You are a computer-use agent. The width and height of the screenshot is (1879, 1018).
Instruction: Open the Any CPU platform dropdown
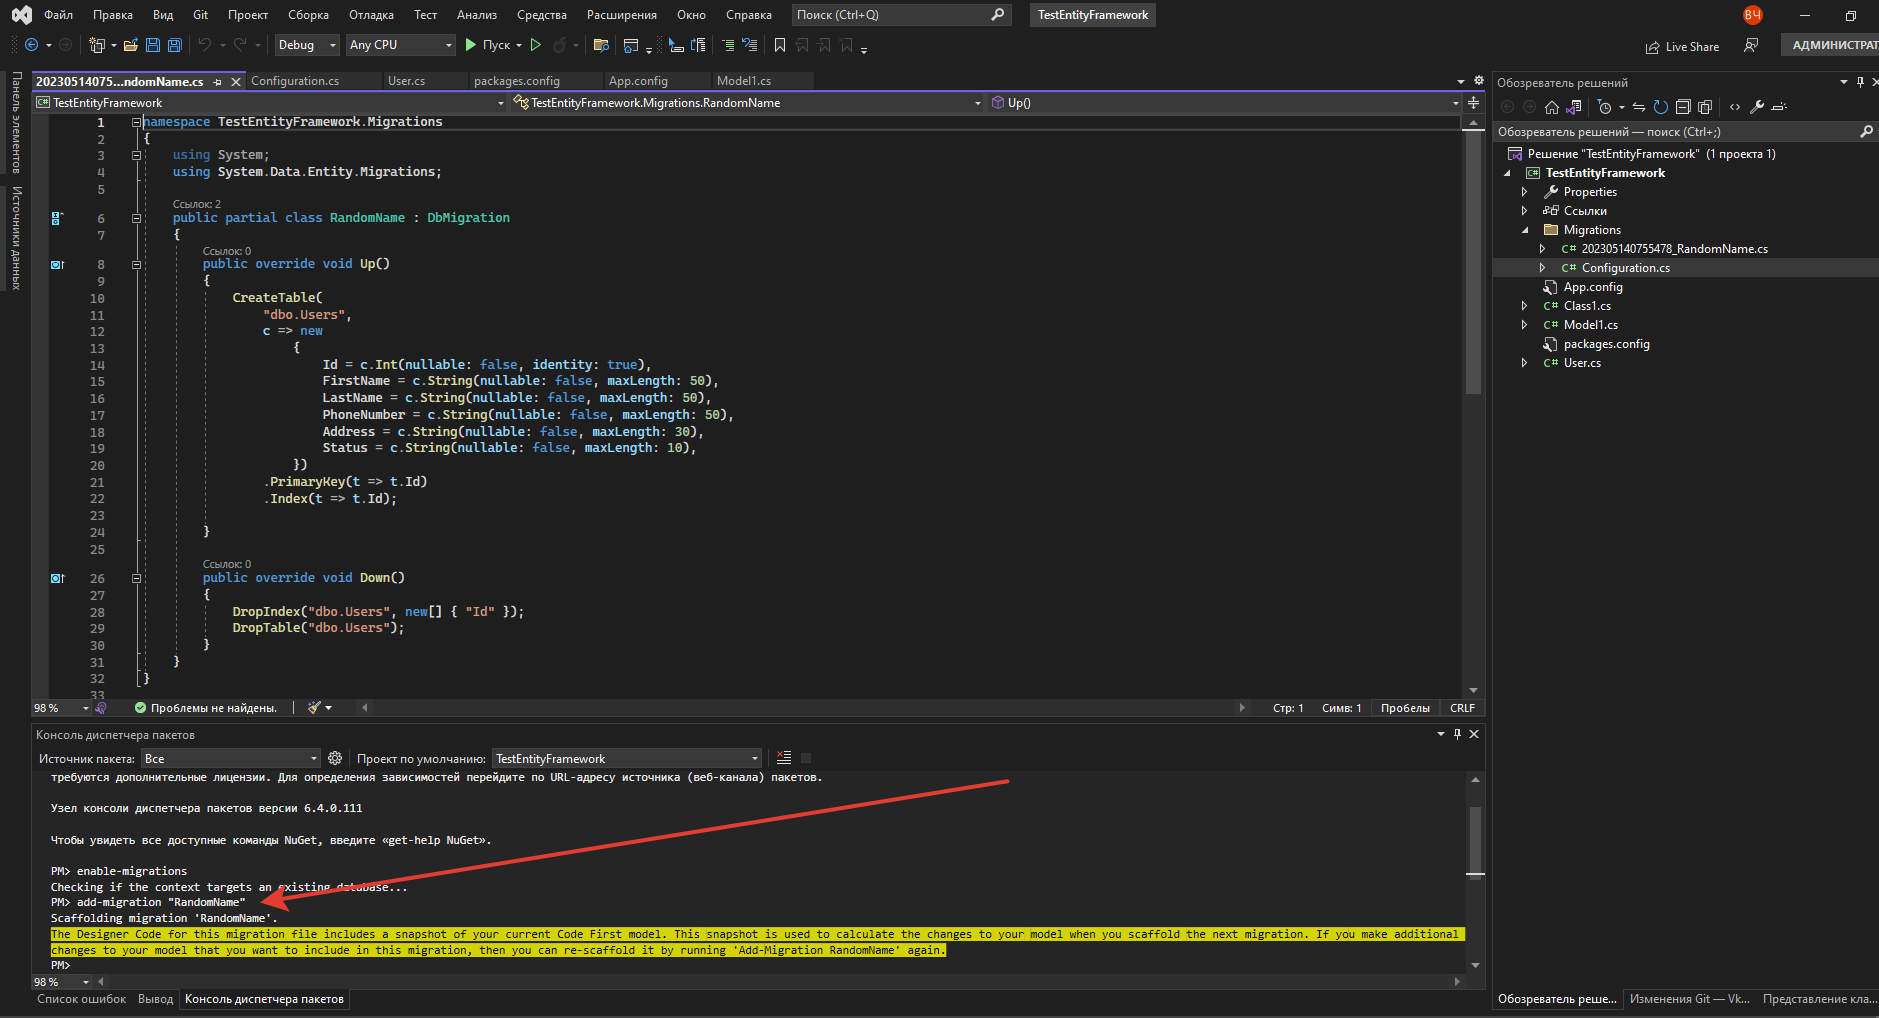pyautogui.click(x=400, y=45)
